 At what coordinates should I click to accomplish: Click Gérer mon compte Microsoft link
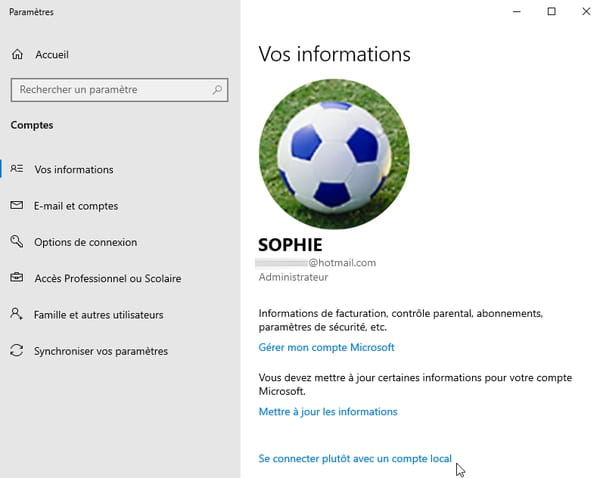pyautogui.click(x=326, y=347)
